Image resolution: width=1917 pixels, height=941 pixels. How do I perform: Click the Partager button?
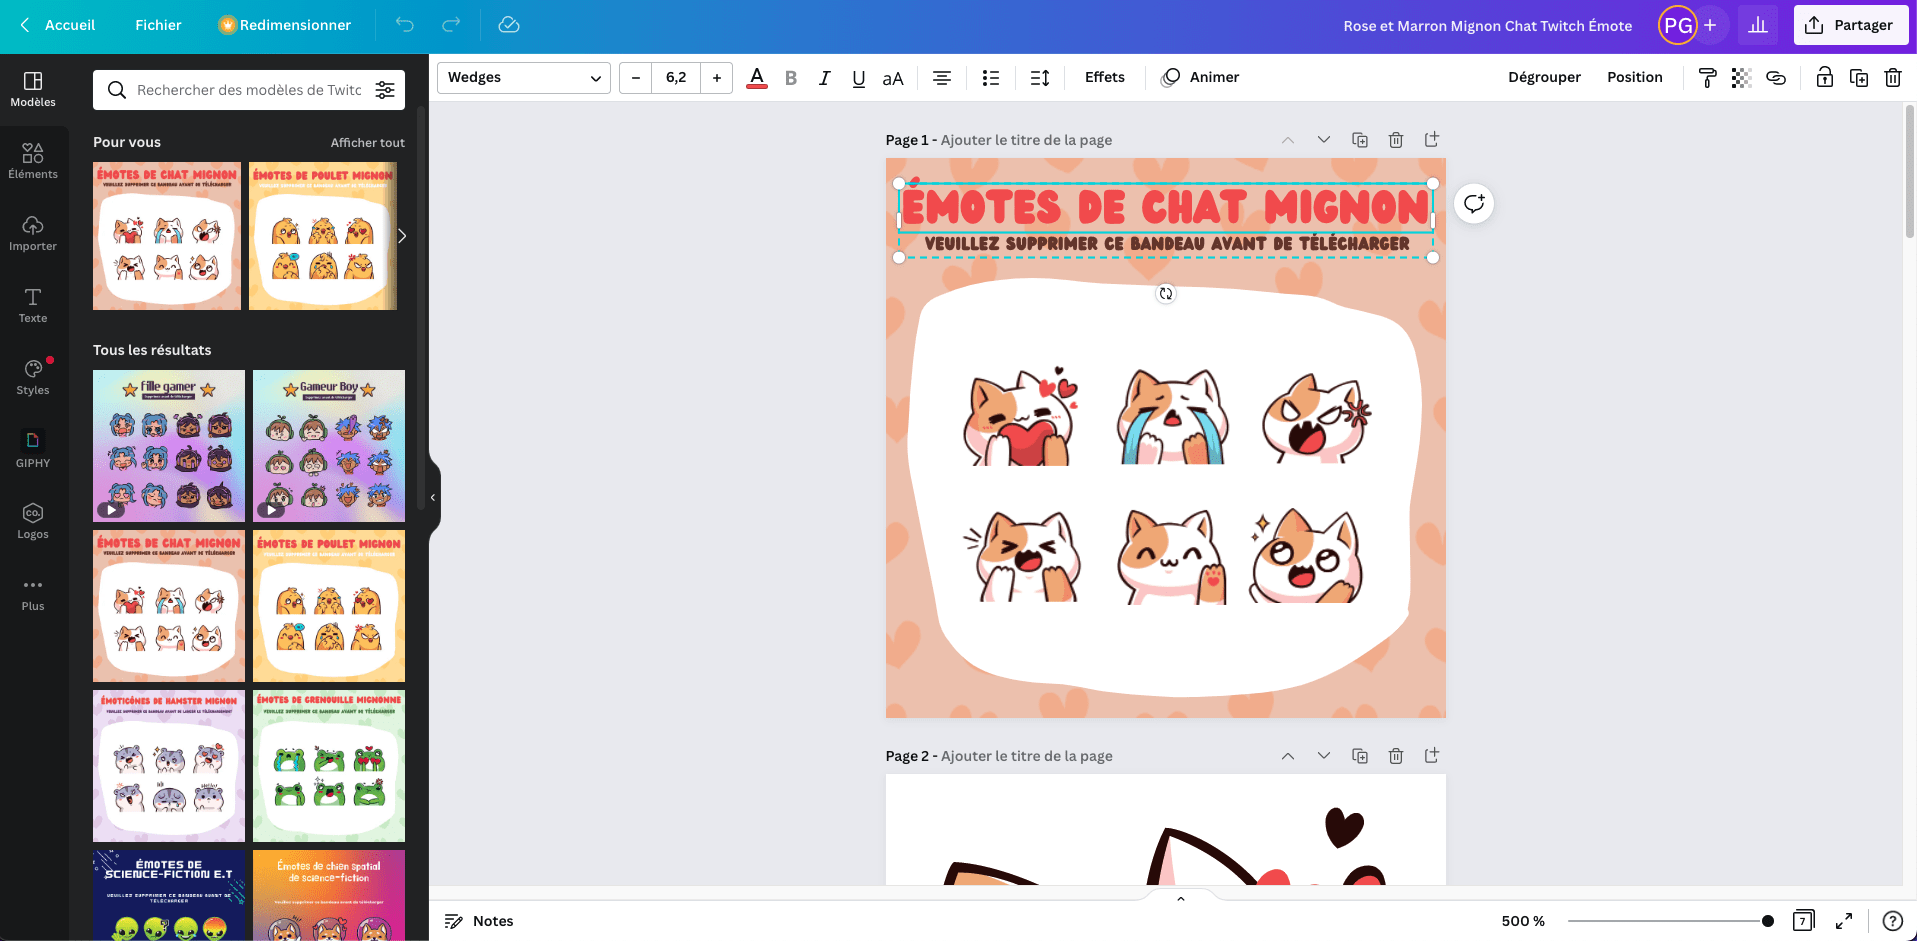(1850, 25)
